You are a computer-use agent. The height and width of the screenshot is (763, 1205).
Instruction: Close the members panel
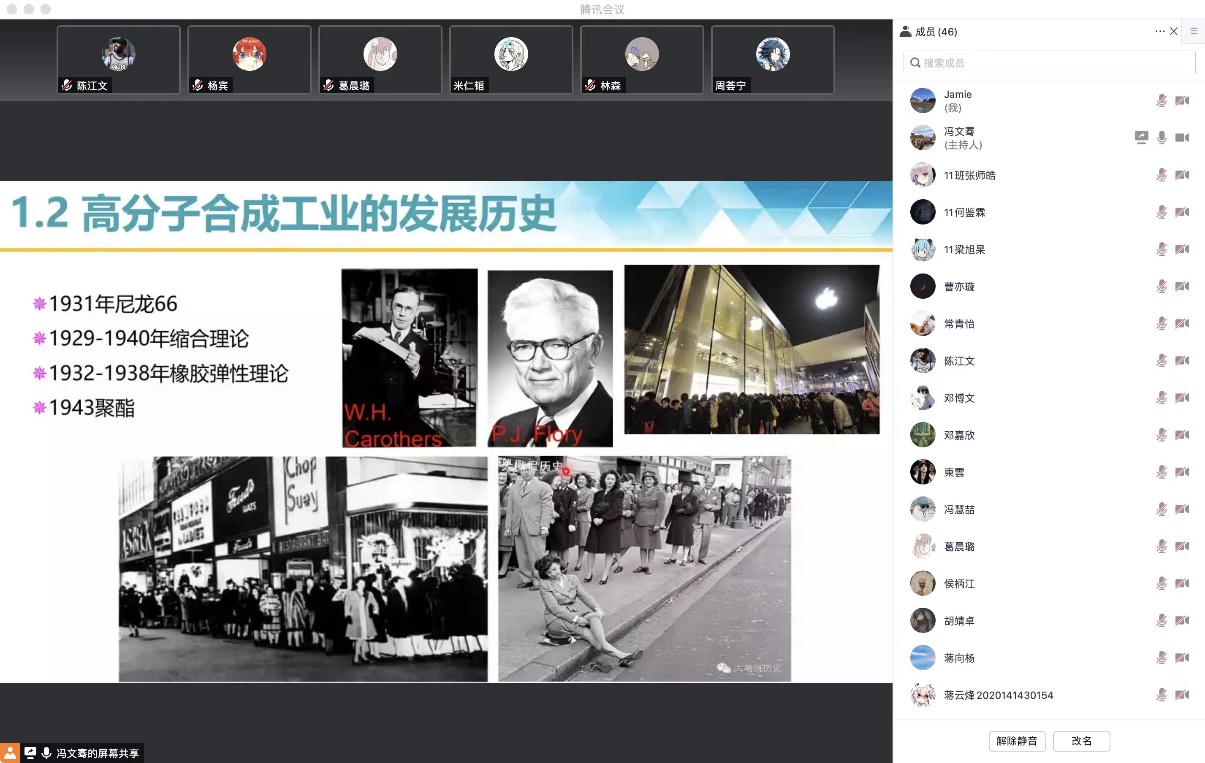[1174, 32]
